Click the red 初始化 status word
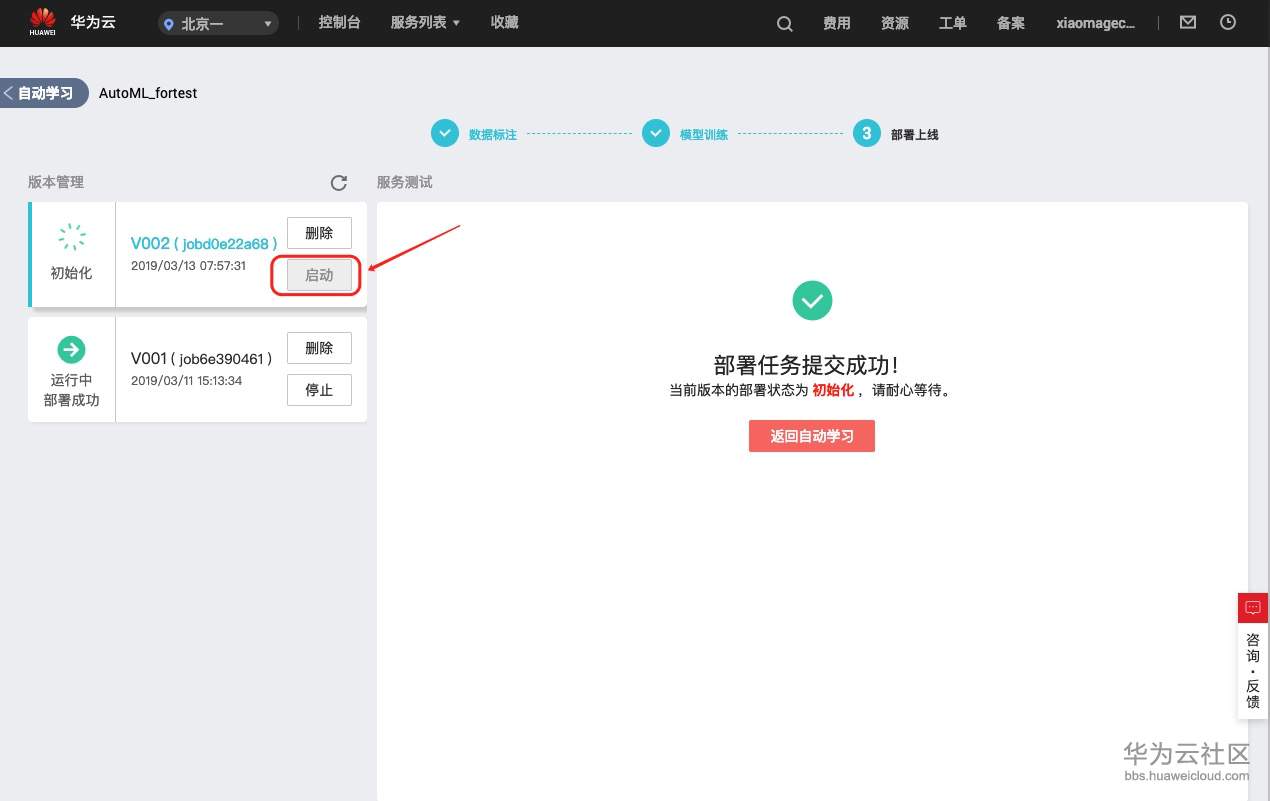 tap(833, 390)
